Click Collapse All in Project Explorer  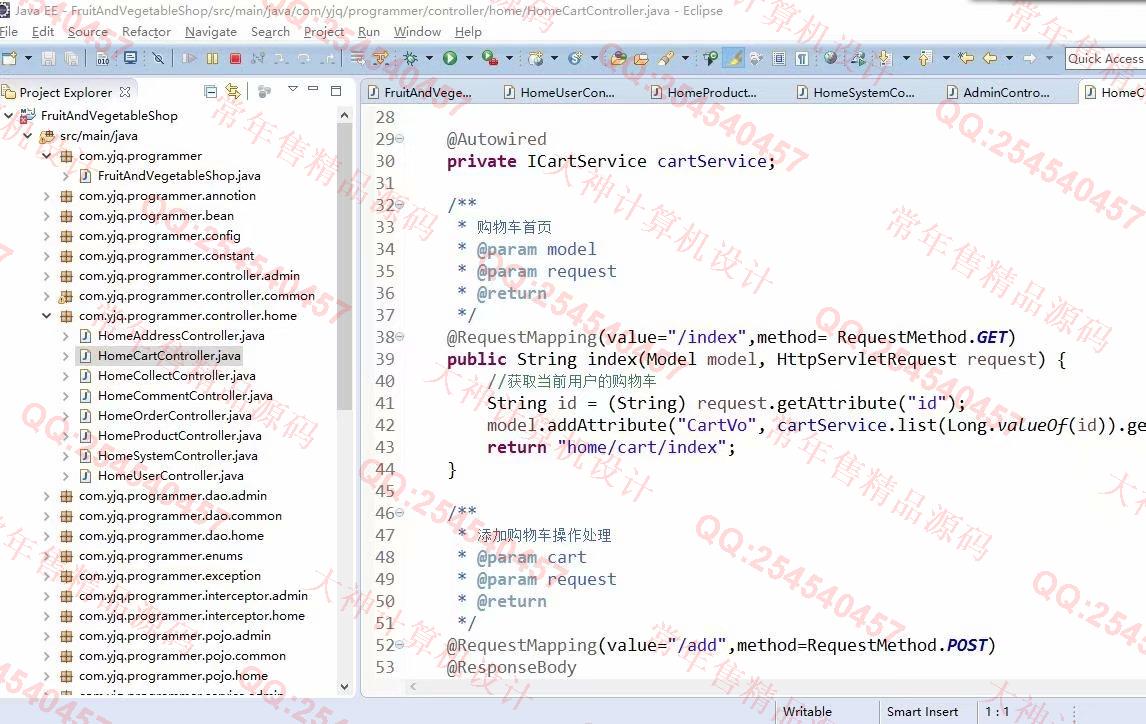tap(210, 92)
